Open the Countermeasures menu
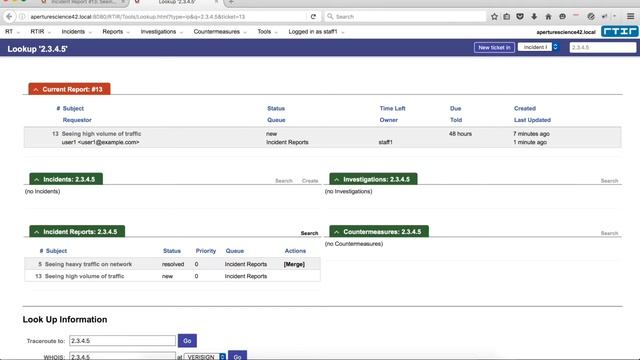 (220, 32)
